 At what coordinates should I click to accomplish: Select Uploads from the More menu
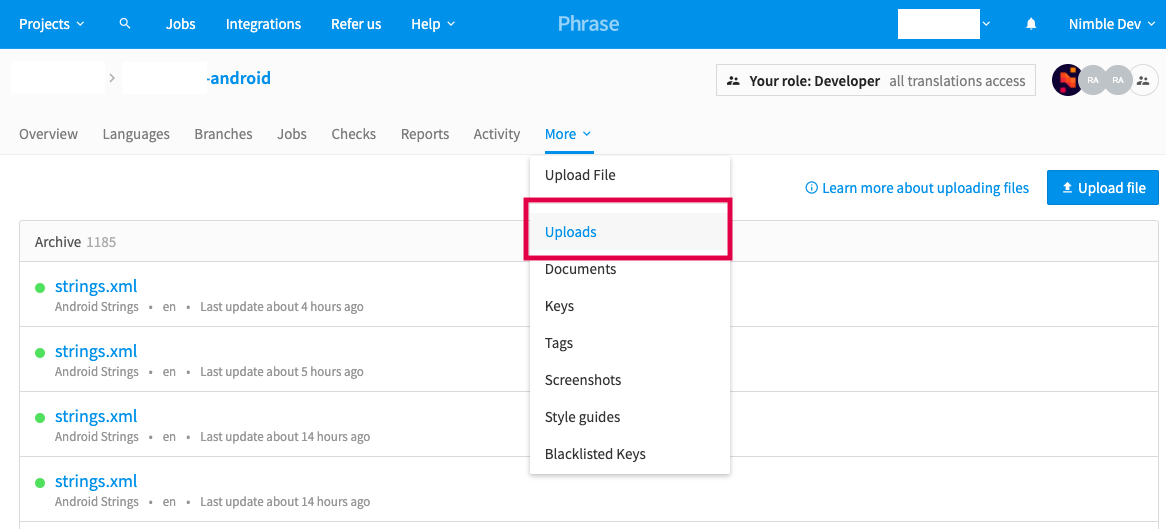pos(571,232)
